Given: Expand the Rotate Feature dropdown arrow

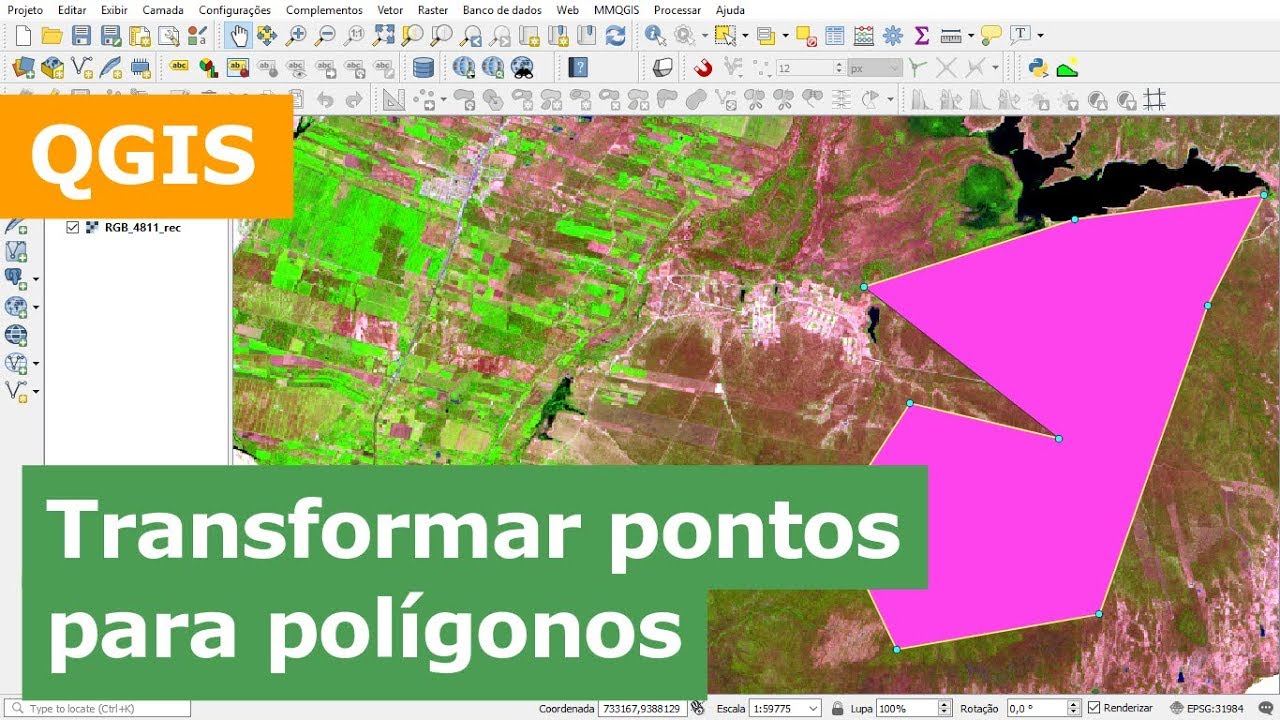Looking at the screenshot, I should tap(889, 100).
